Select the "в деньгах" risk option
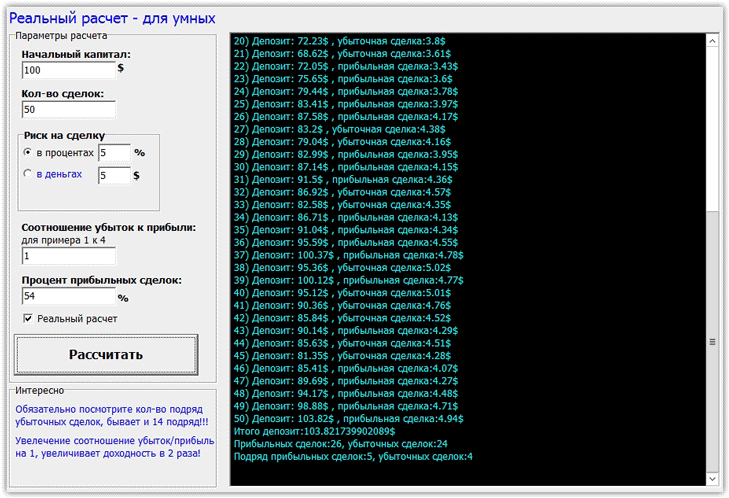The width and height of the screenshot is (729, 498). pos(28,175)
